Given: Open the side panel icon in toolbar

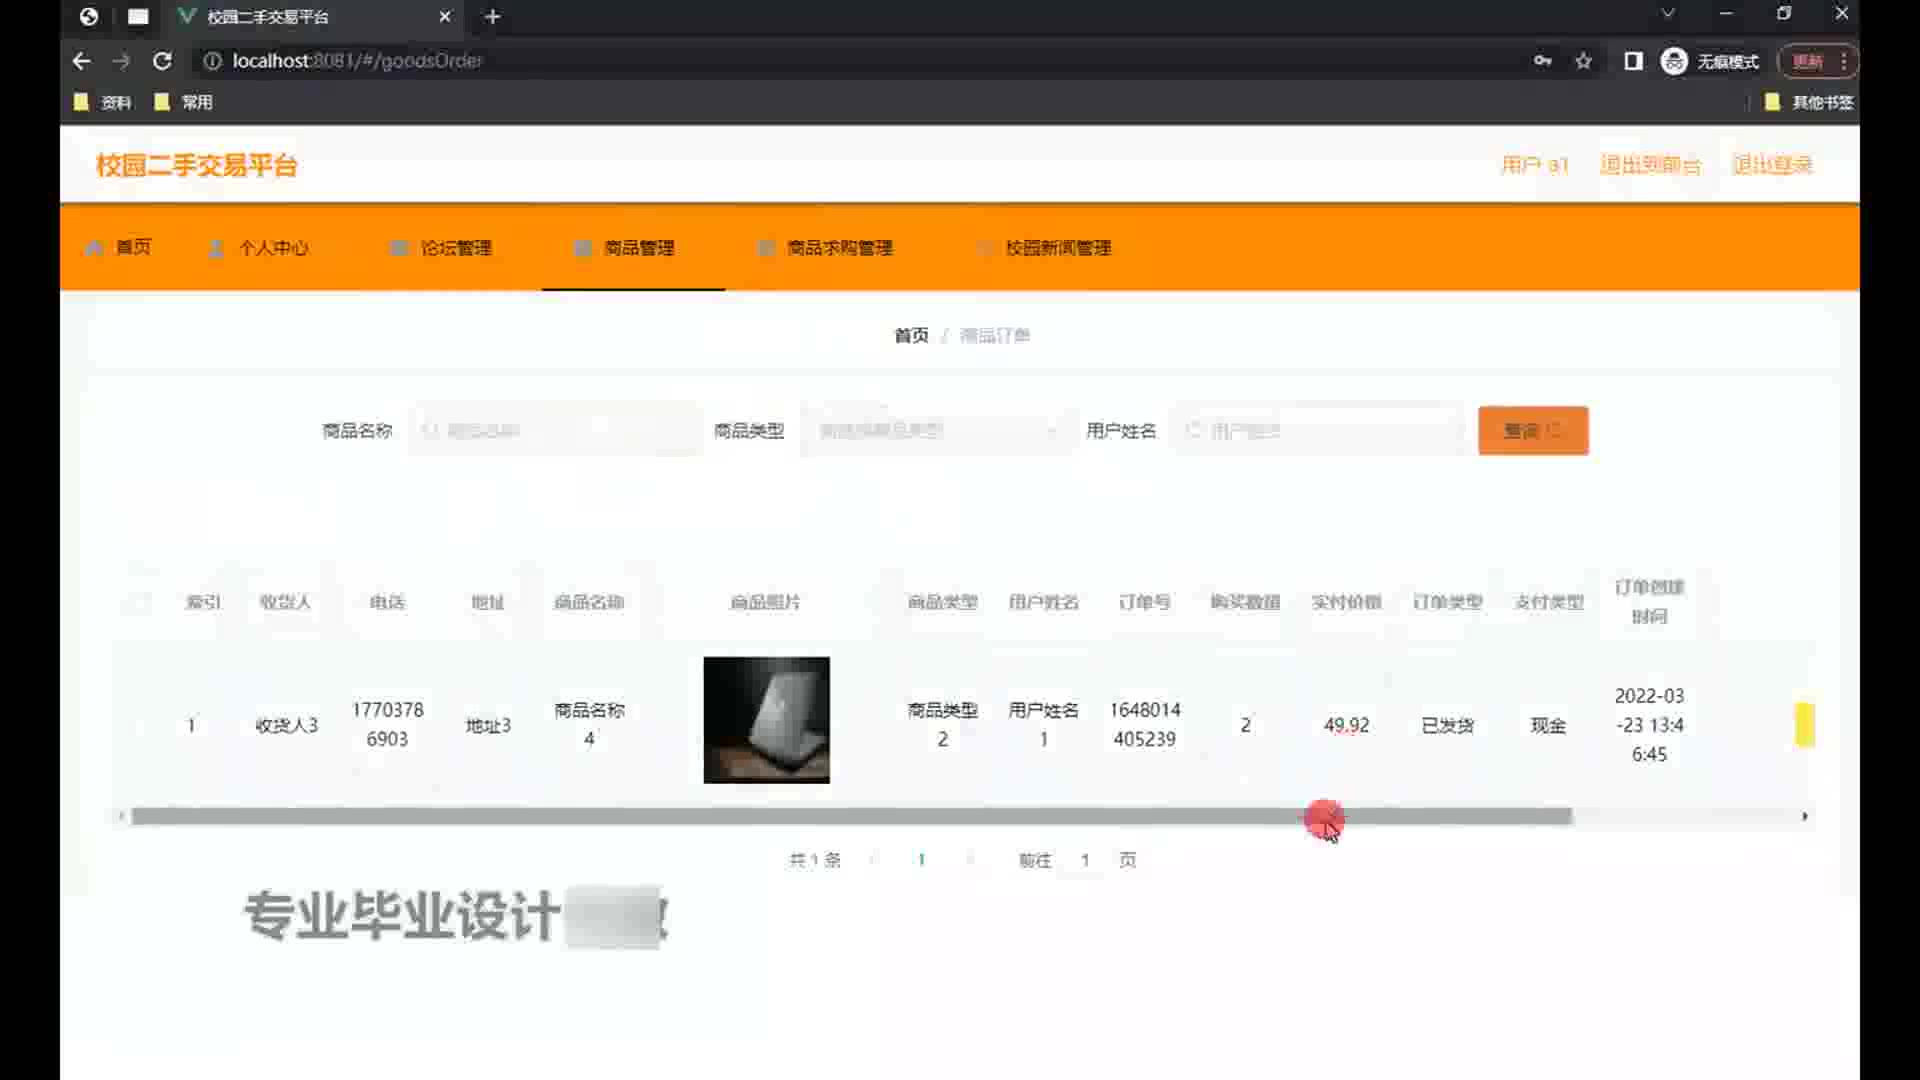Looking at the screenshot, I should click(x=1633, y=61).
